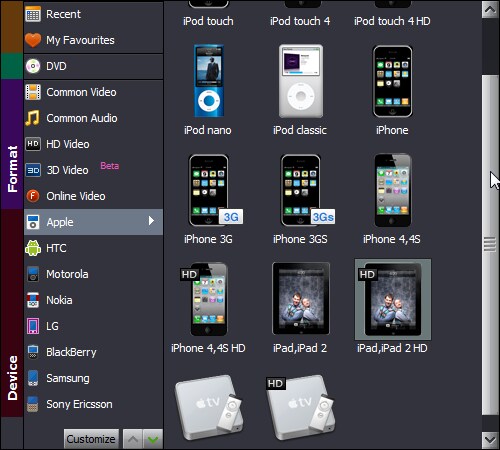Image resolution: width=500 pixels, height=450 pixels.
Task: Select the Apple device category
Action: point(93,222)
